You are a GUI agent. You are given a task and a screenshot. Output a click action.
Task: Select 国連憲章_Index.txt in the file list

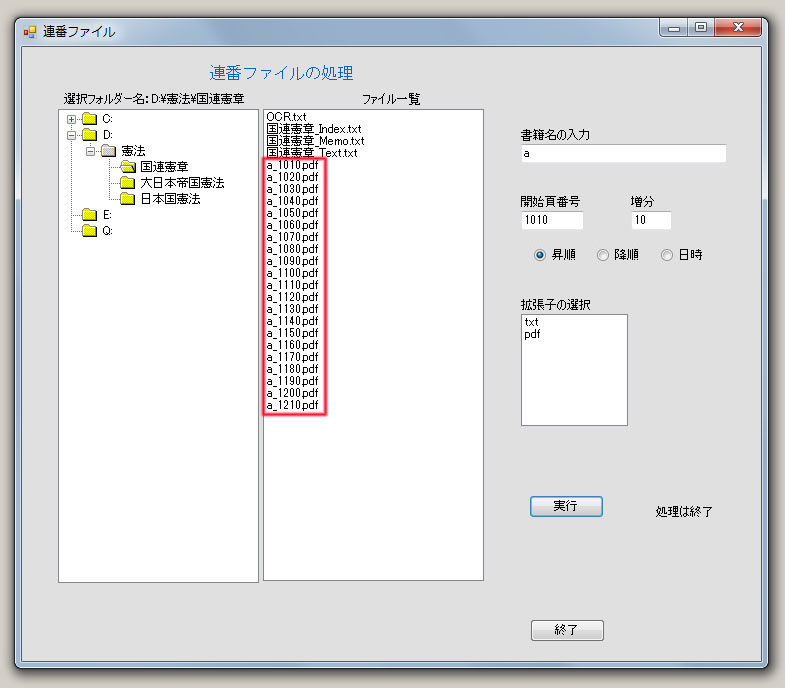tap(314, 129)
